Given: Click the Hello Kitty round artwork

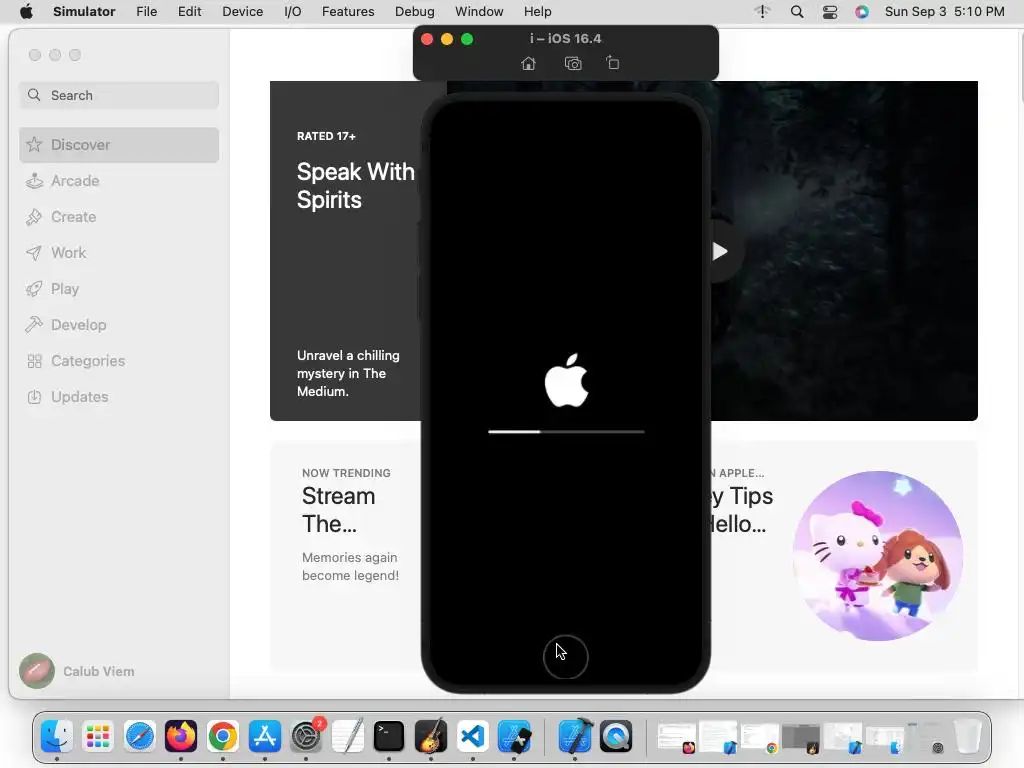Looking at the screenshot, I should [x=878, y=556].
